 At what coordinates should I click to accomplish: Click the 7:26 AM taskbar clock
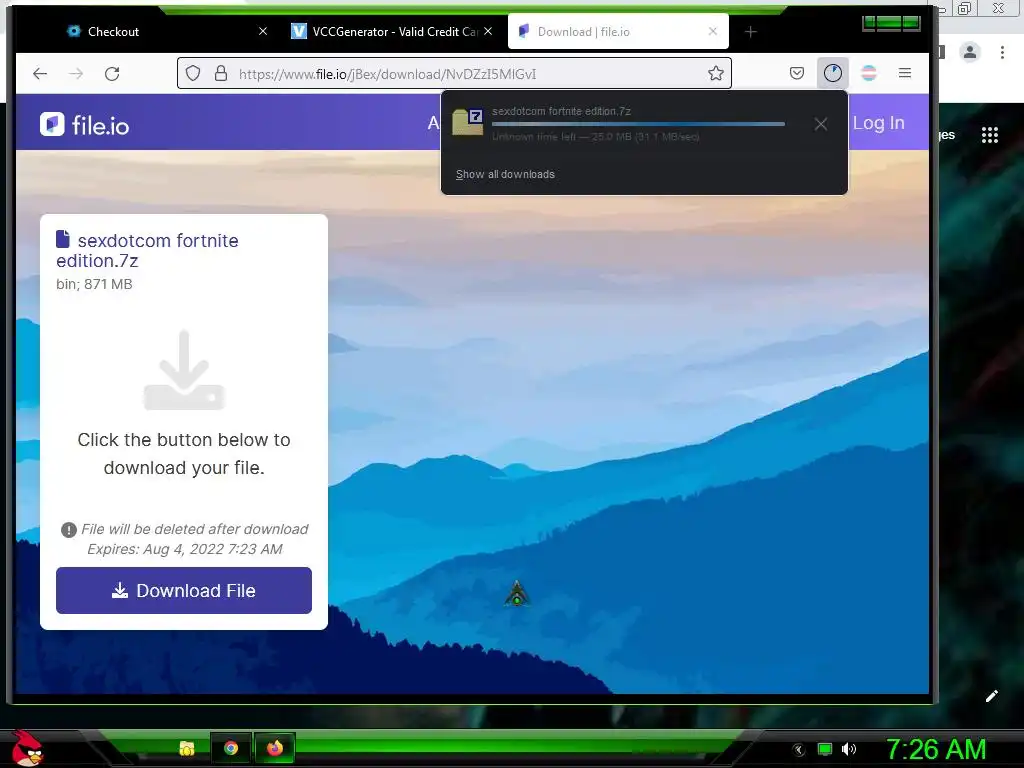935,749
